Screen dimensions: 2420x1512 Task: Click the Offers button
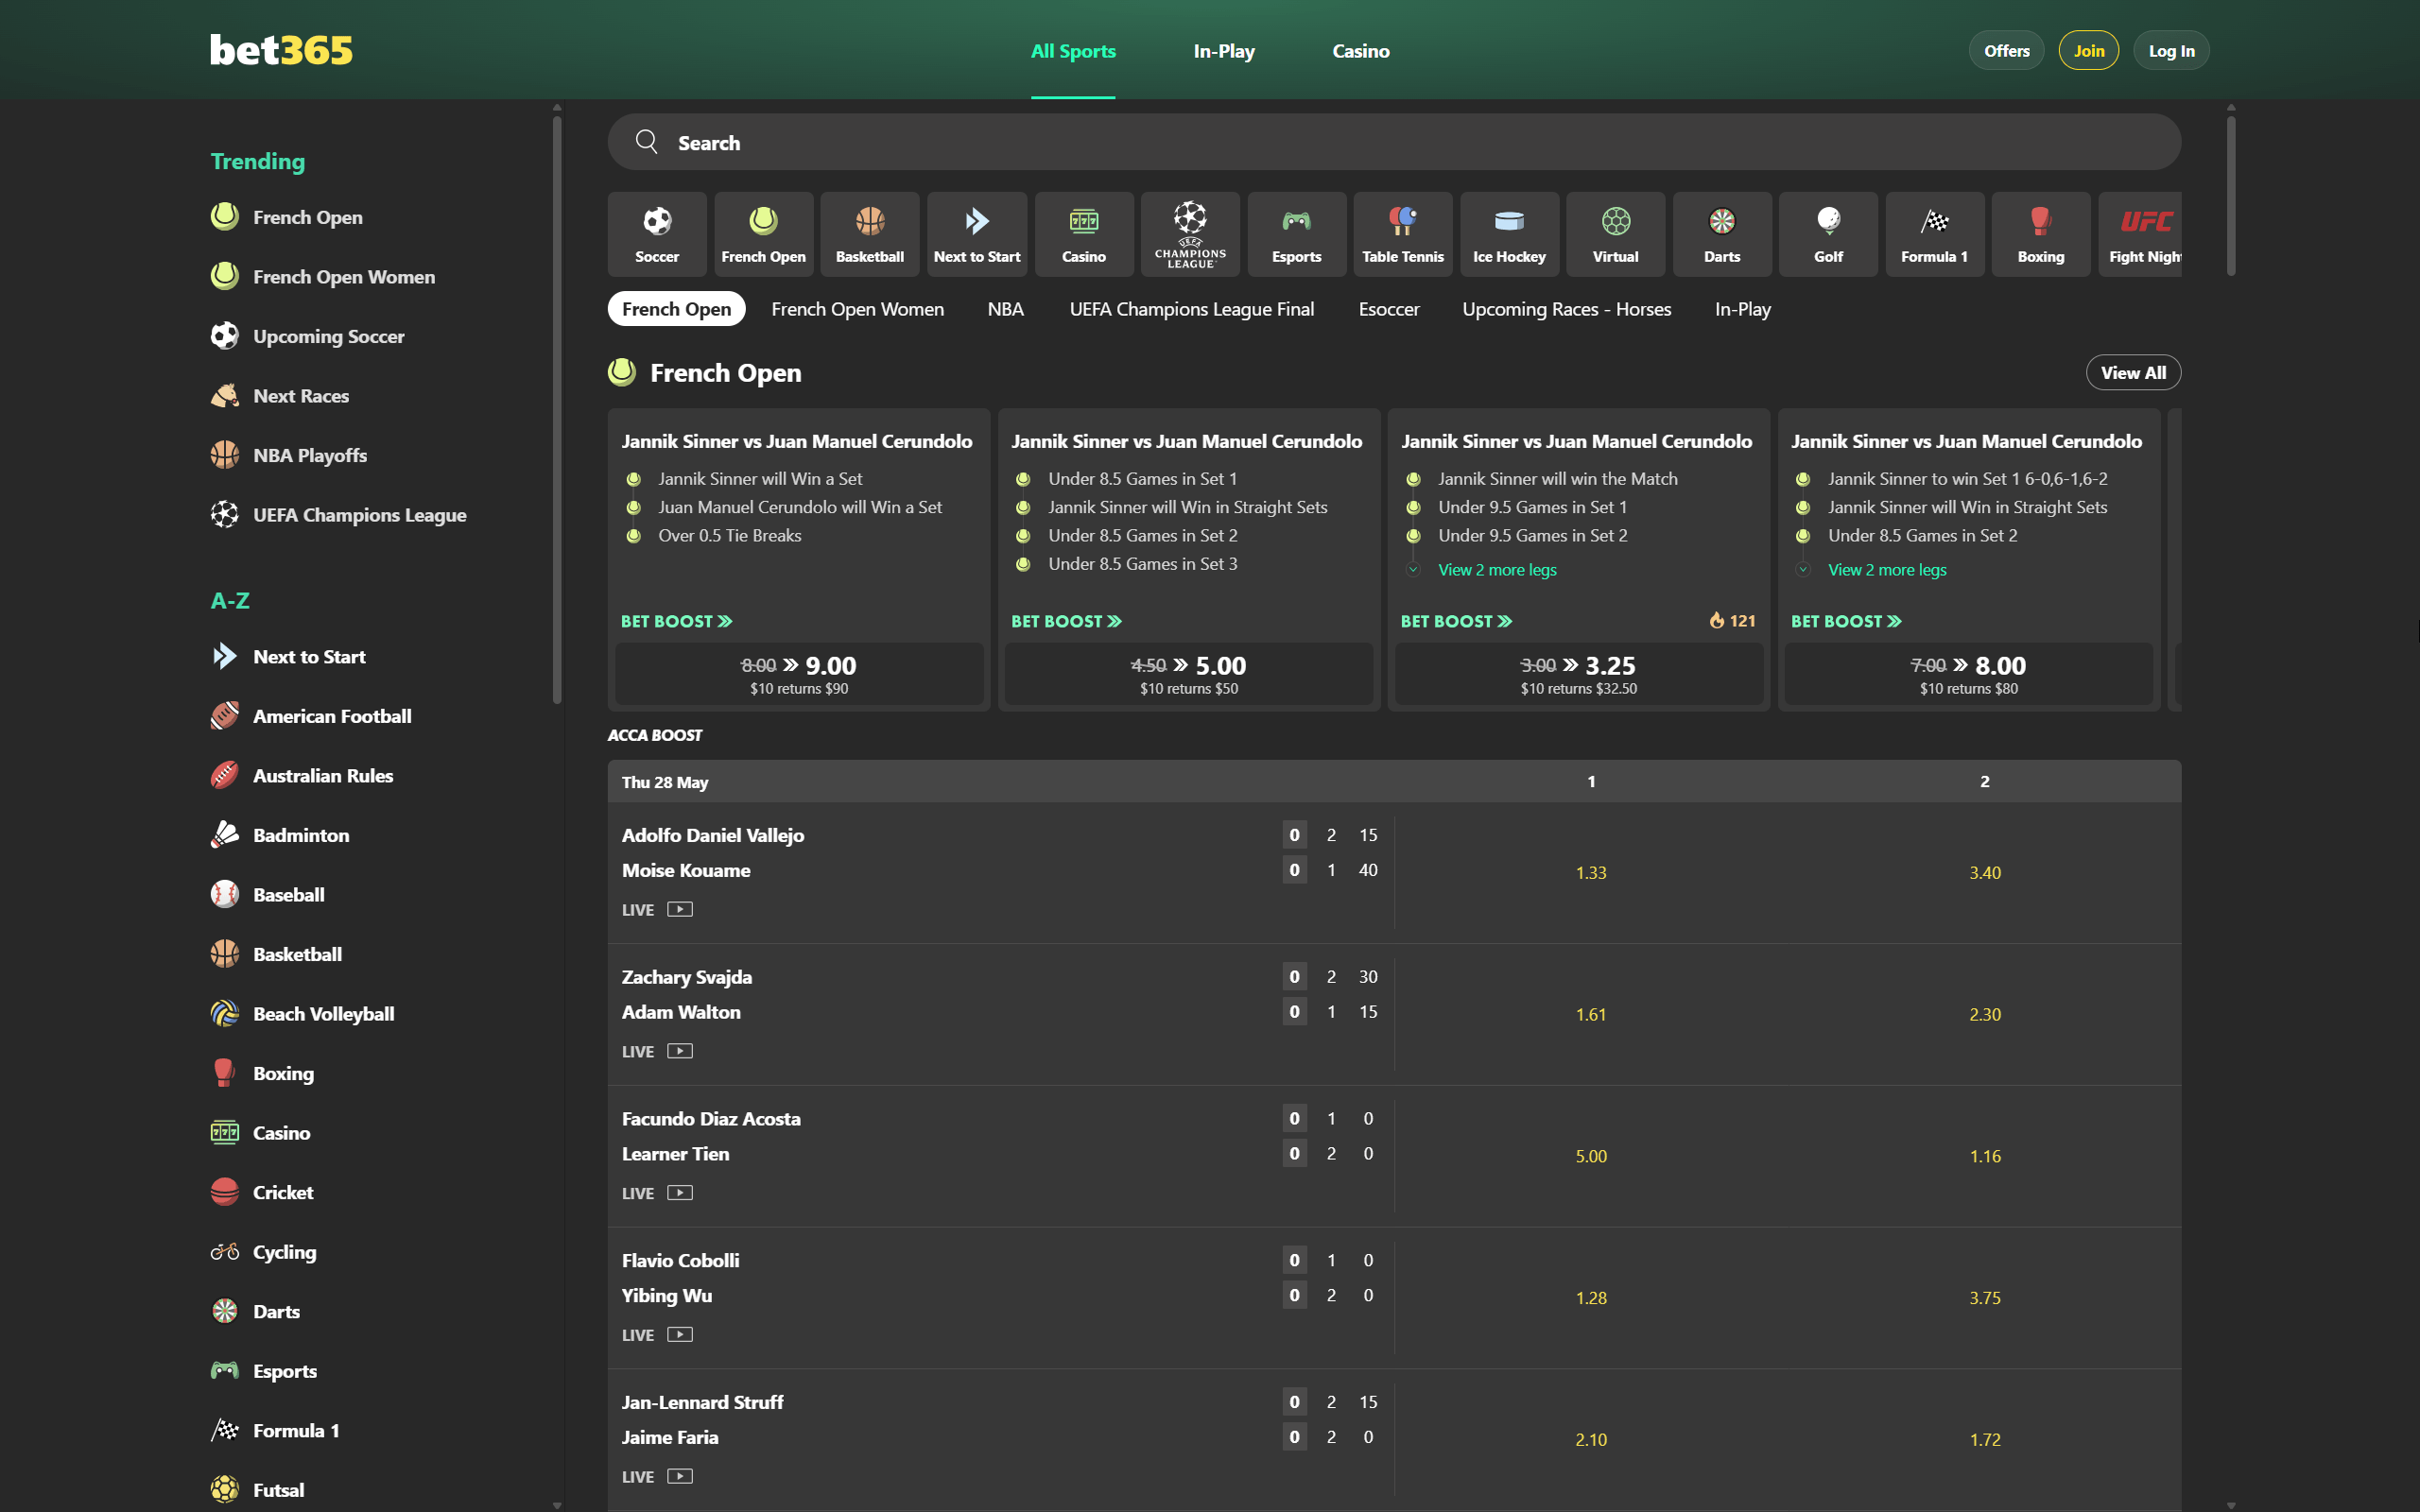(x=2006, y=51)
